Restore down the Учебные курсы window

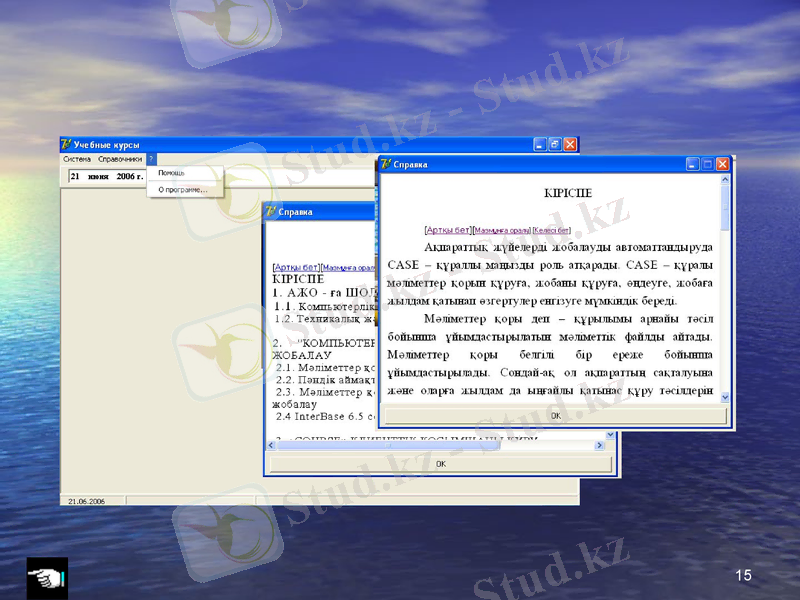tap(555, 145)
